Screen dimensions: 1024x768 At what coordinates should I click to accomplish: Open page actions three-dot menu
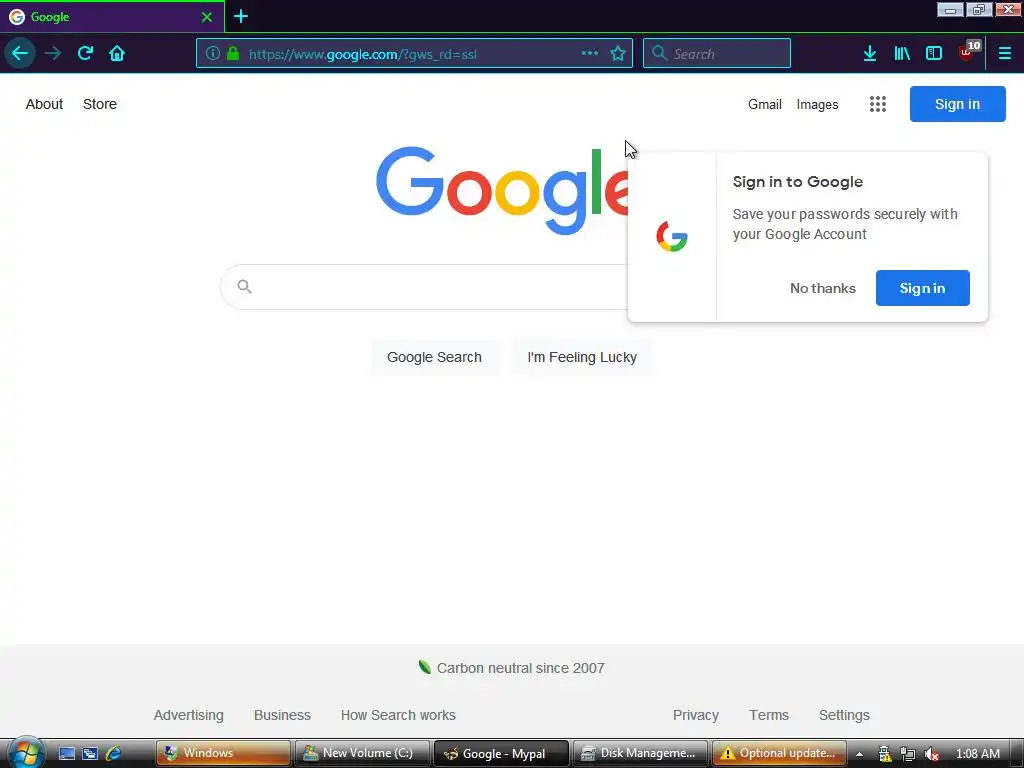pos(590,54)
